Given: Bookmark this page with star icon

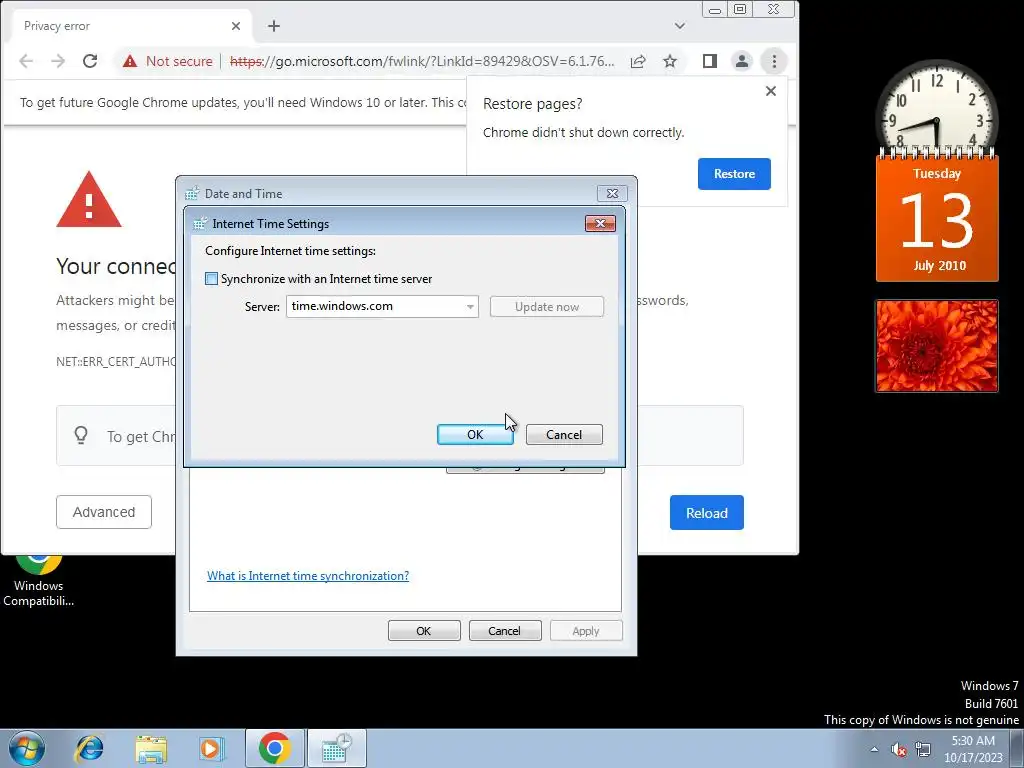Looking at the screenshot, I should click(670, 61).
